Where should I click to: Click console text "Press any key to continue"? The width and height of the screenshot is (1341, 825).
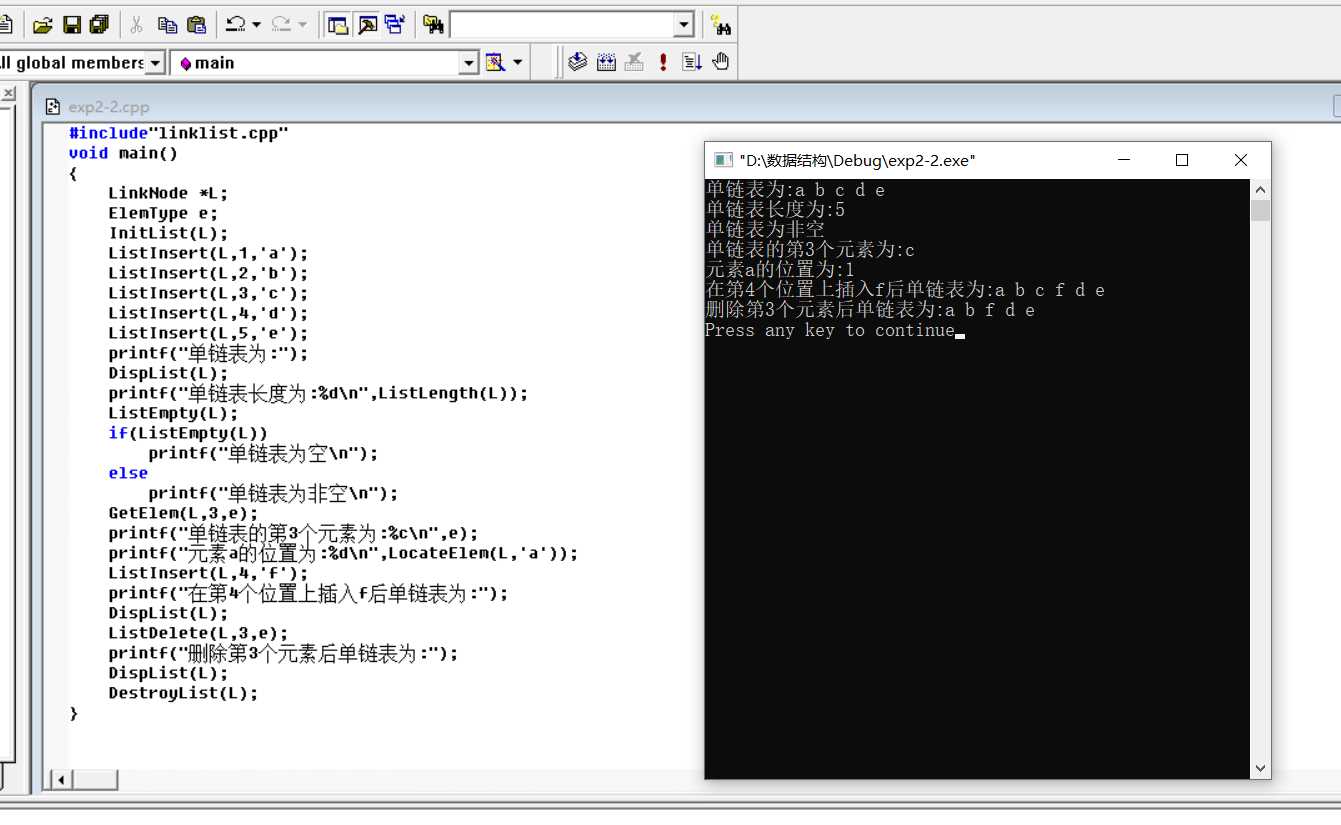830,330
